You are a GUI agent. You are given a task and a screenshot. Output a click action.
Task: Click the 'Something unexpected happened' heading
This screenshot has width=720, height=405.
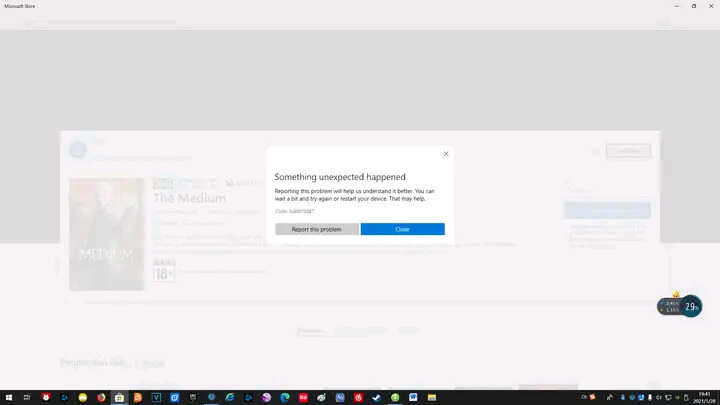pos(340,177)
